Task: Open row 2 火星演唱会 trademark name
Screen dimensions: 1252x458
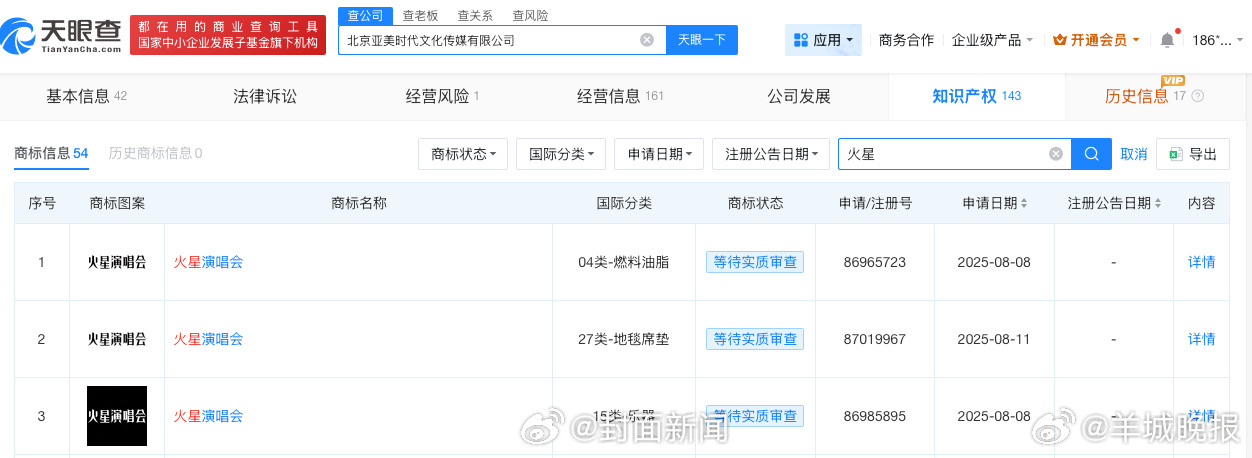Action: [x=208, y=339]
